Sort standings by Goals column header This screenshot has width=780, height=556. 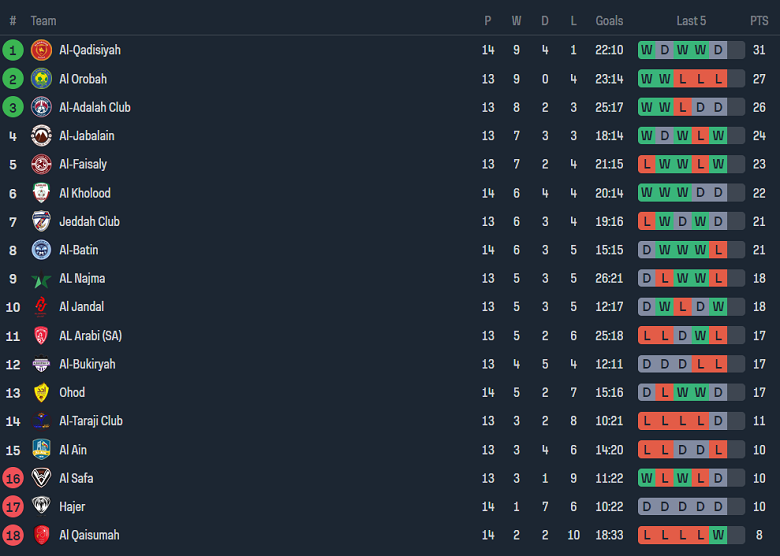[x=609, y=20]
